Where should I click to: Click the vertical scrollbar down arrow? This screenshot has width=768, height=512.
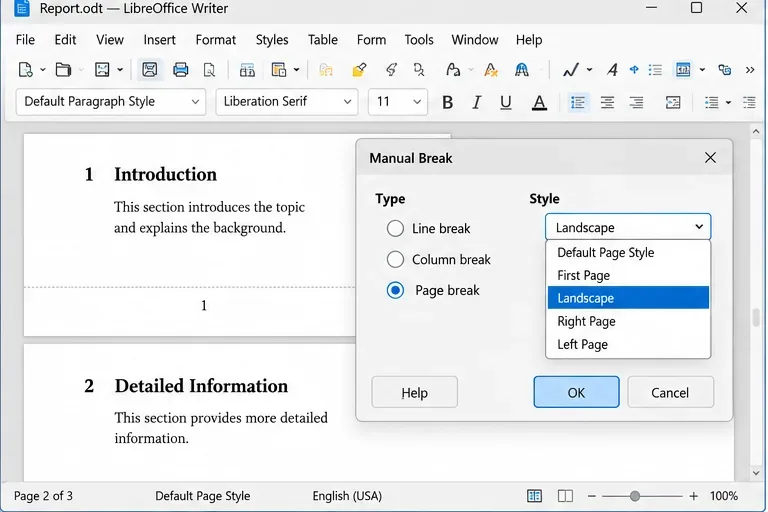point(756,473)
